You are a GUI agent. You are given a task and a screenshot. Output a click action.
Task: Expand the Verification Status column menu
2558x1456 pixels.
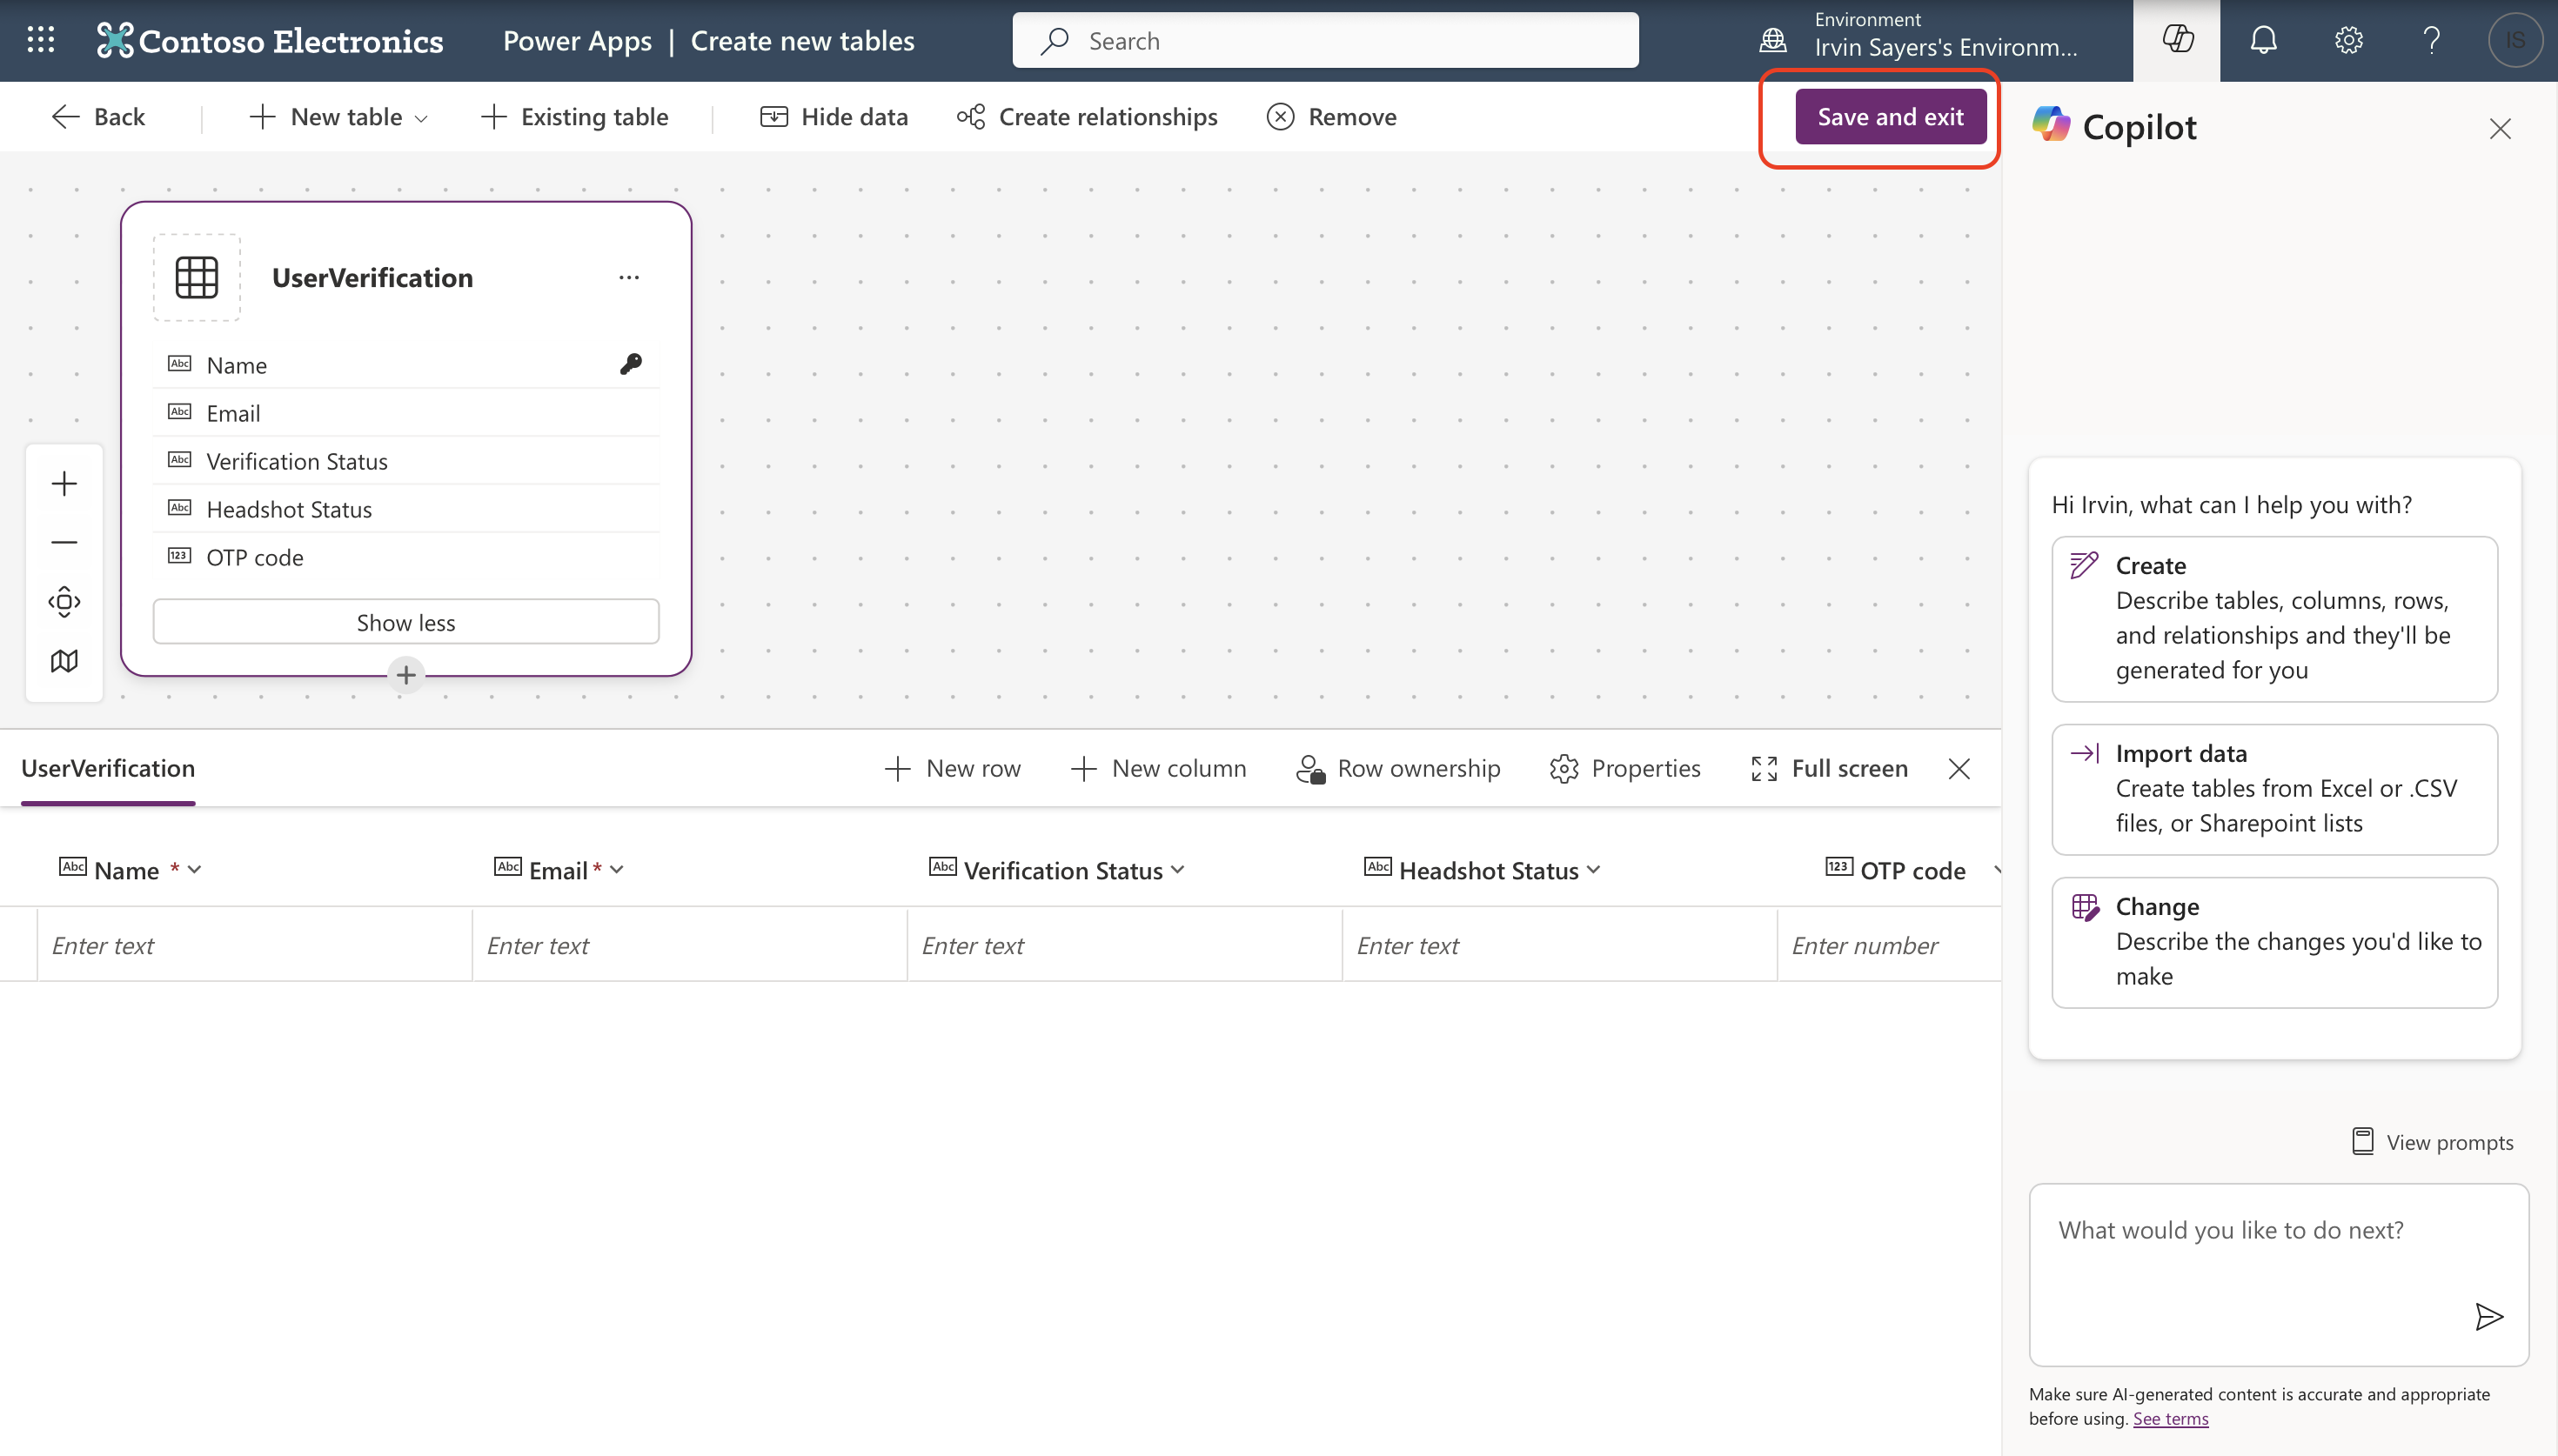(x=1178, y=869)
